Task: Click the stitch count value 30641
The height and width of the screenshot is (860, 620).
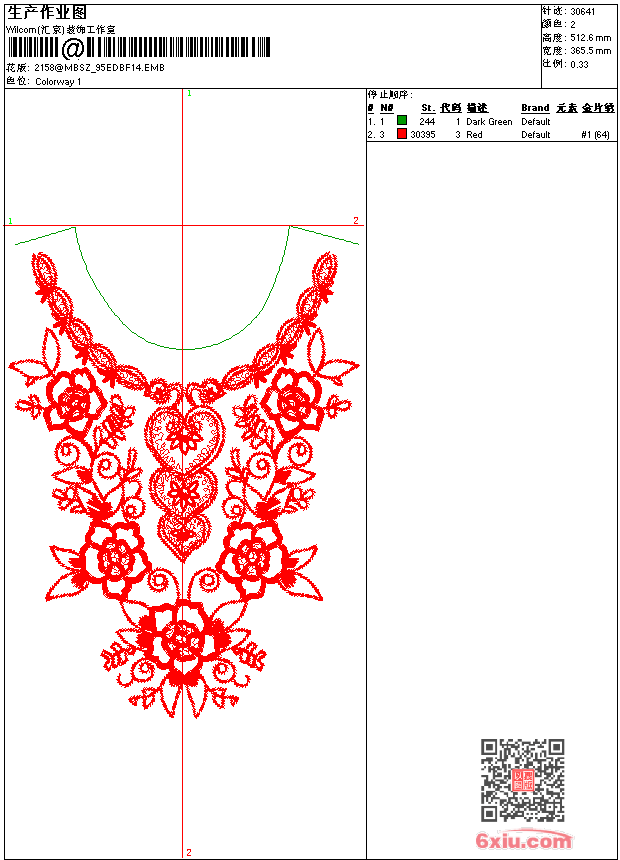Action: click(582, 11)
